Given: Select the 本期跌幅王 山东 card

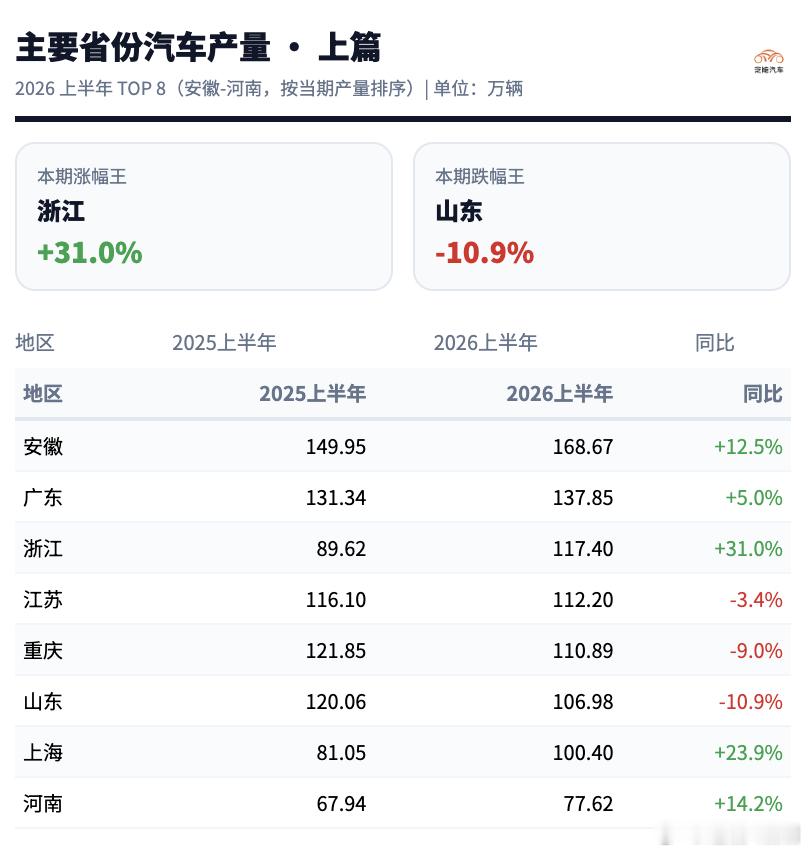Looking at the screenshot, I should pos(602,216).
